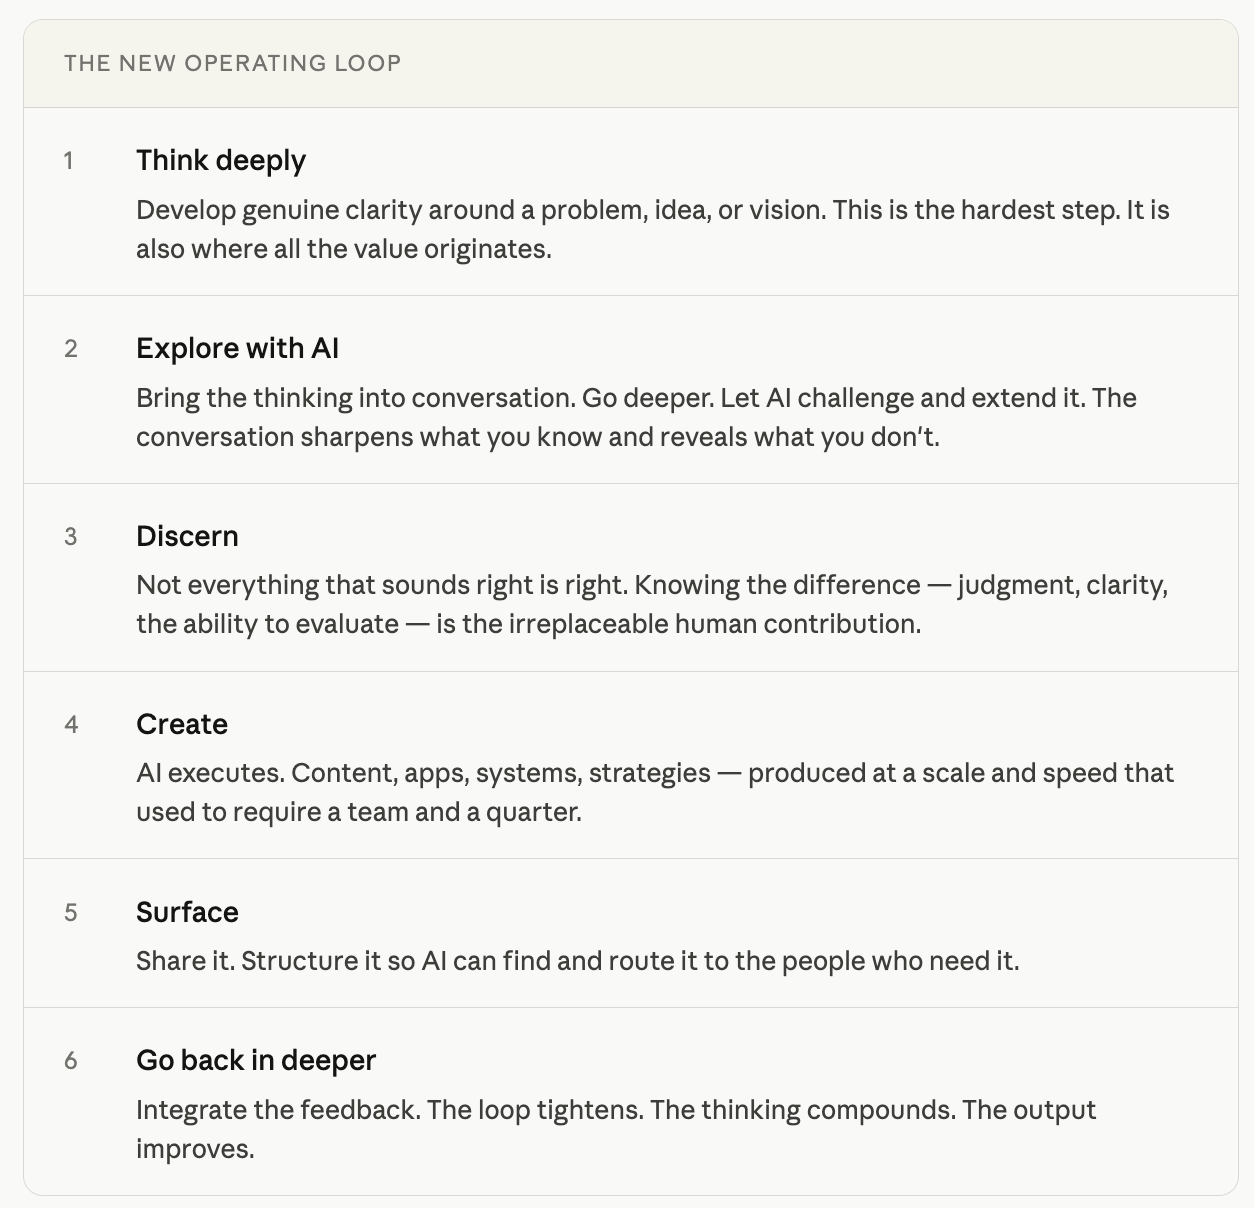Image resolution: width=1254 pixels, height=1208 pixels.
Task: Click step number 4 beside Create
Action: click(x=71, y=725)
